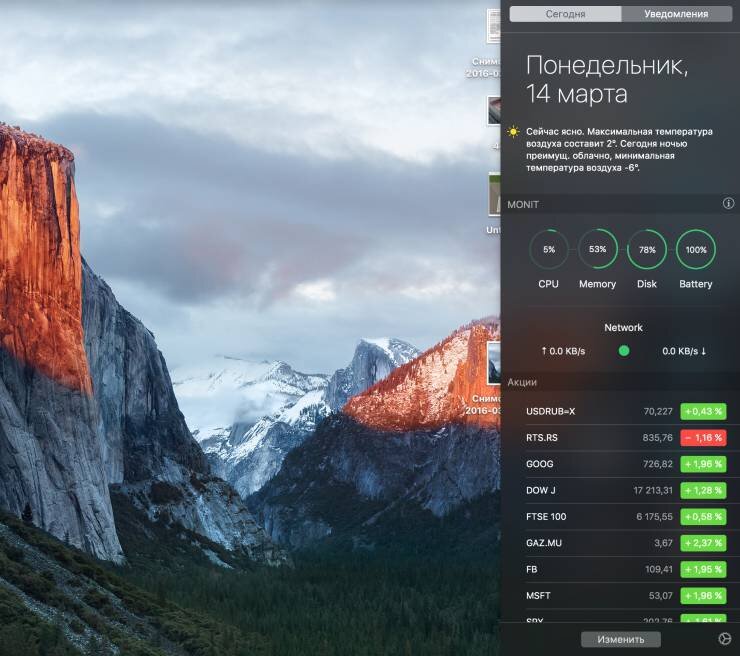This screenshot has height=656, width=740.
Task: Toggle RTS.RS change badge −1,16 %
Action: pyautogui.click(x=703, y=438)
